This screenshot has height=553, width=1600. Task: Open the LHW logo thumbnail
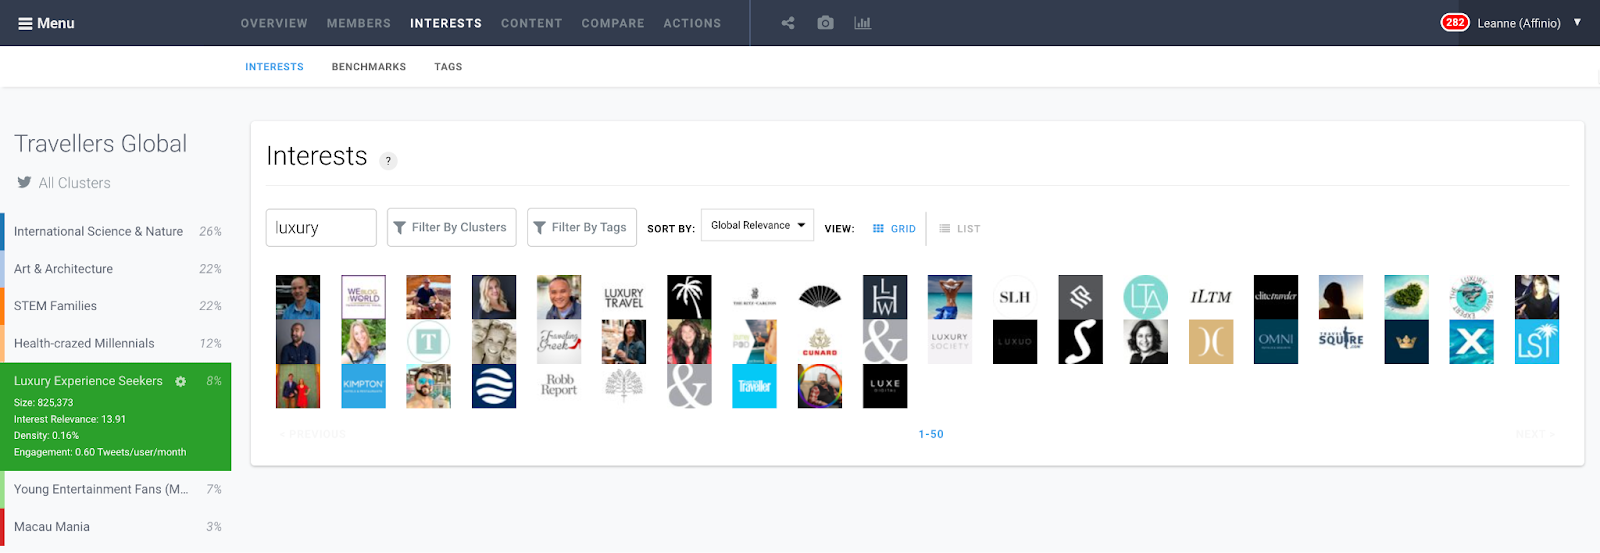pos(885,297)
